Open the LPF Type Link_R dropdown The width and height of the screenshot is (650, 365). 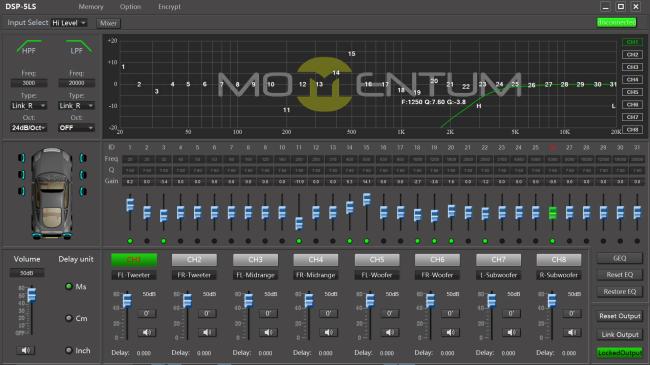[x=76, y=106]
